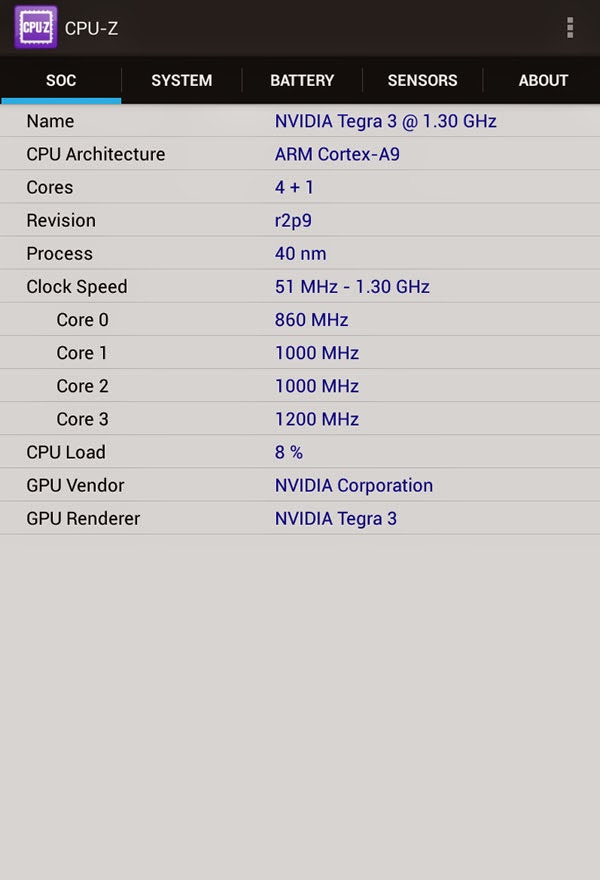Select the CPU Load percentage row

pos(300,452)
